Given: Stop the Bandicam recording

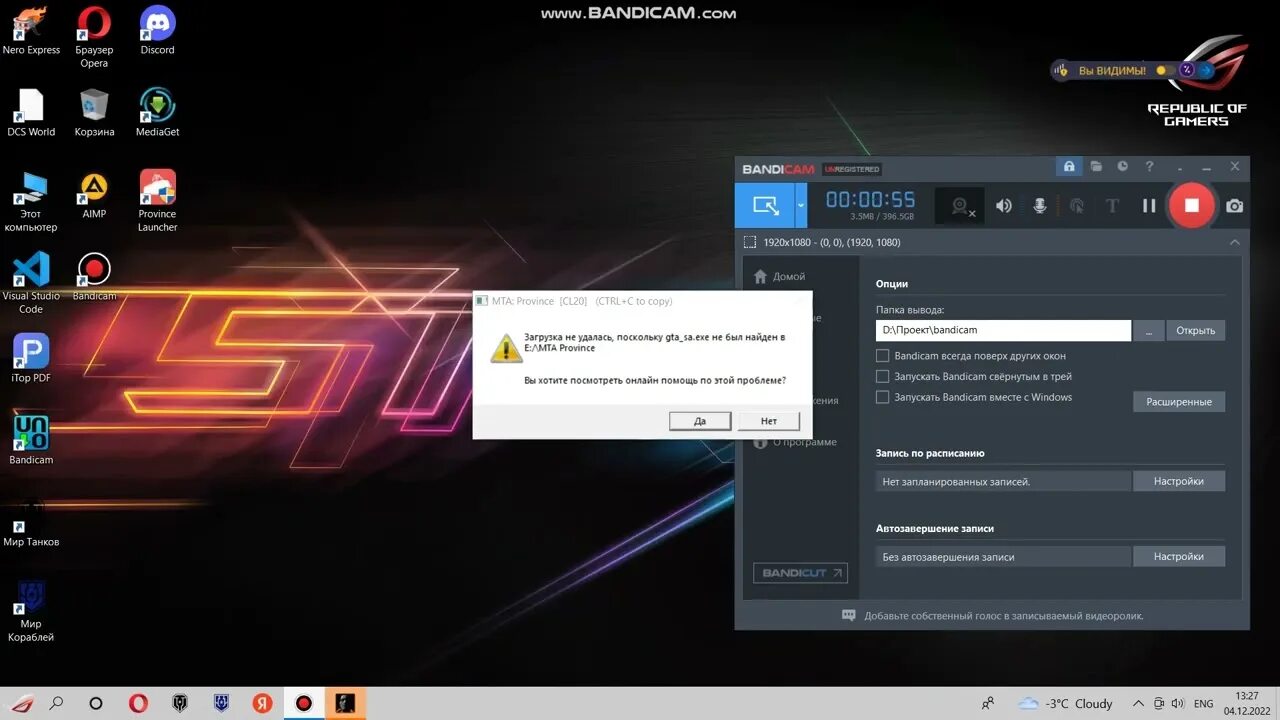Looking at the screenshot, I should pyautogui.click(x=1191, y=205).
